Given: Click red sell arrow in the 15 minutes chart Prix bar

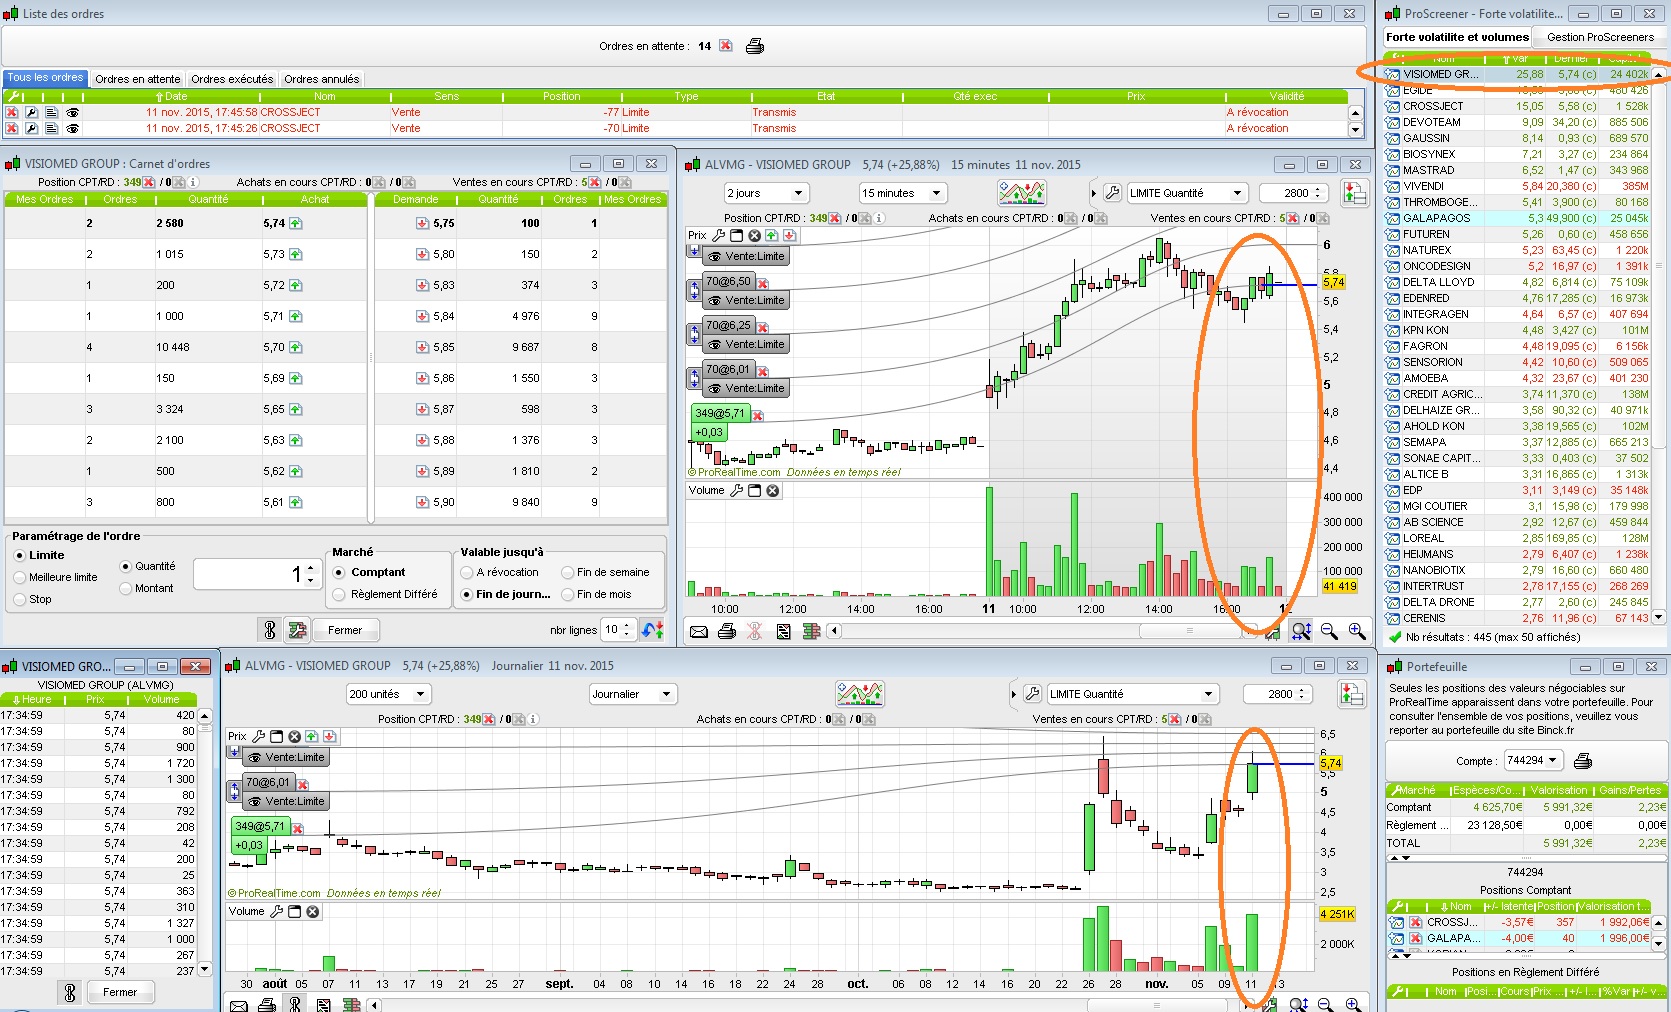Looking at the screenshot, I should (789, 236).
